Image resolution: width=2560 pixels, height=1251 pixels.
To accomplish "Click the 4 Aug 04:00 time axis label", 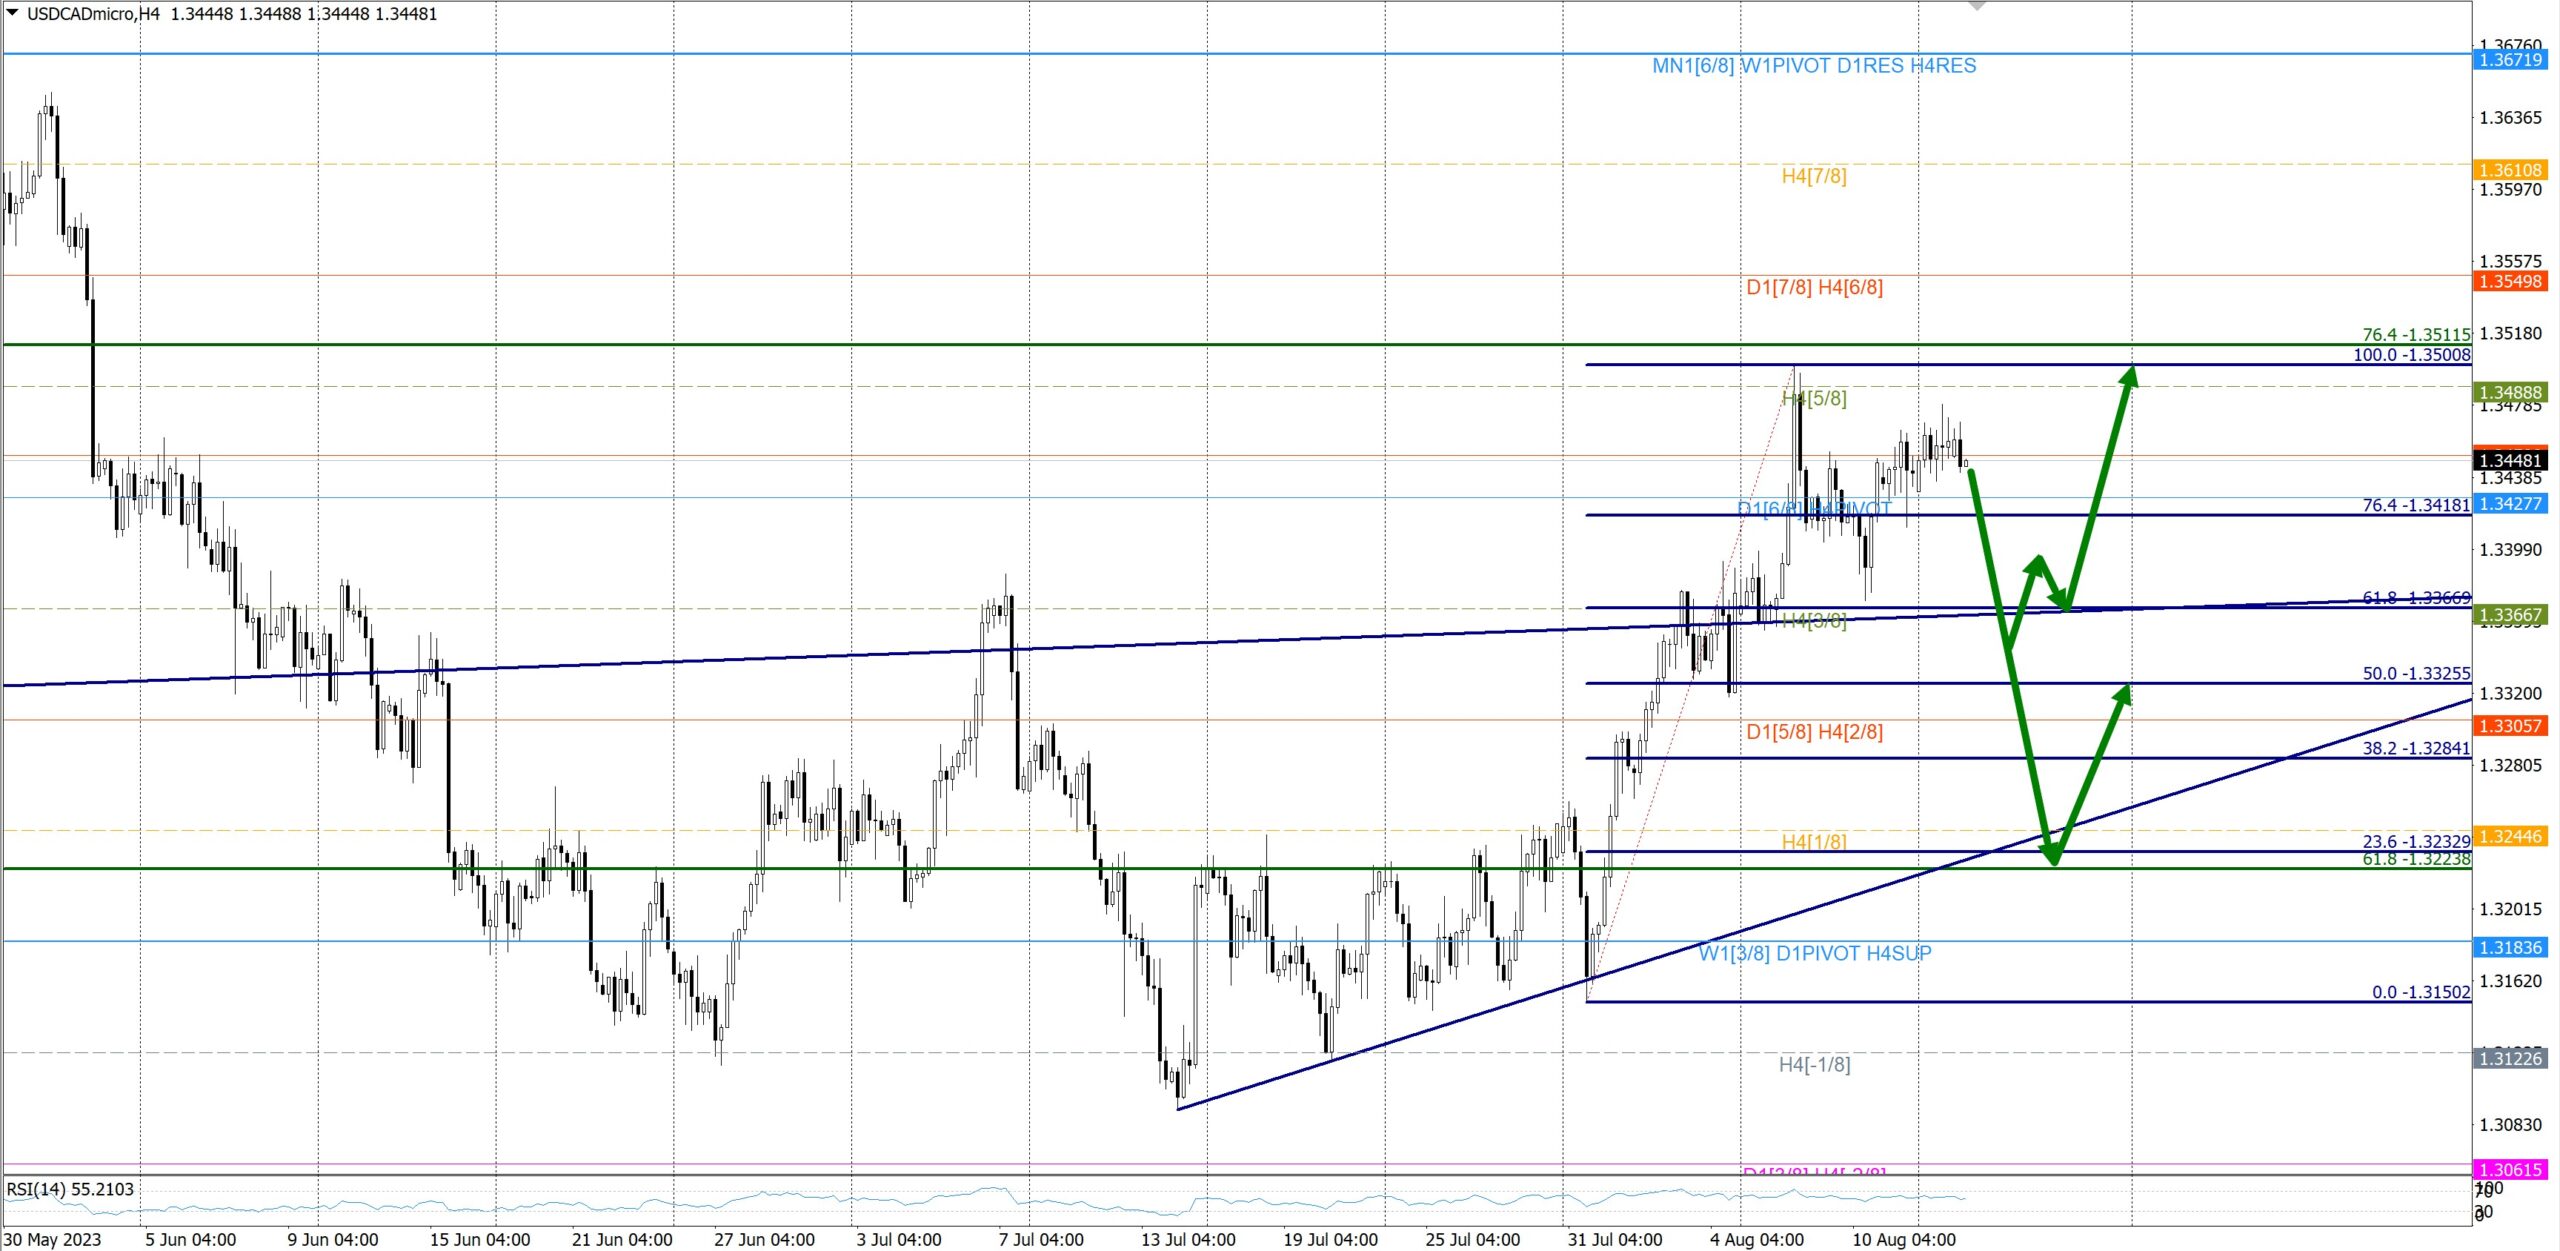I will pos(1756,1240).
